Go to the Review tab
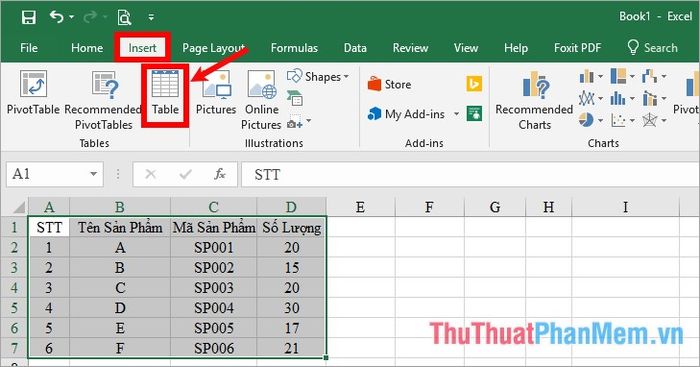The width and height of the screenshot is (700, 367). point(410,48)
